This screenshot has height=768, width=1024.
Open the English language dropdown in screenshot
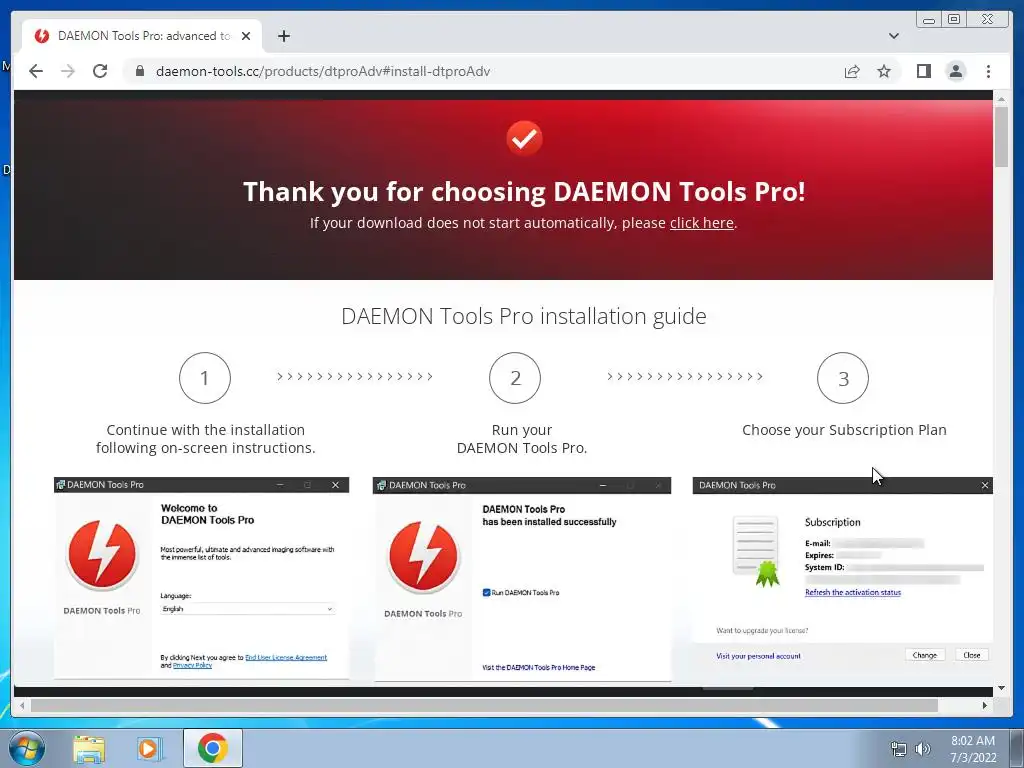tap(248, 609)
